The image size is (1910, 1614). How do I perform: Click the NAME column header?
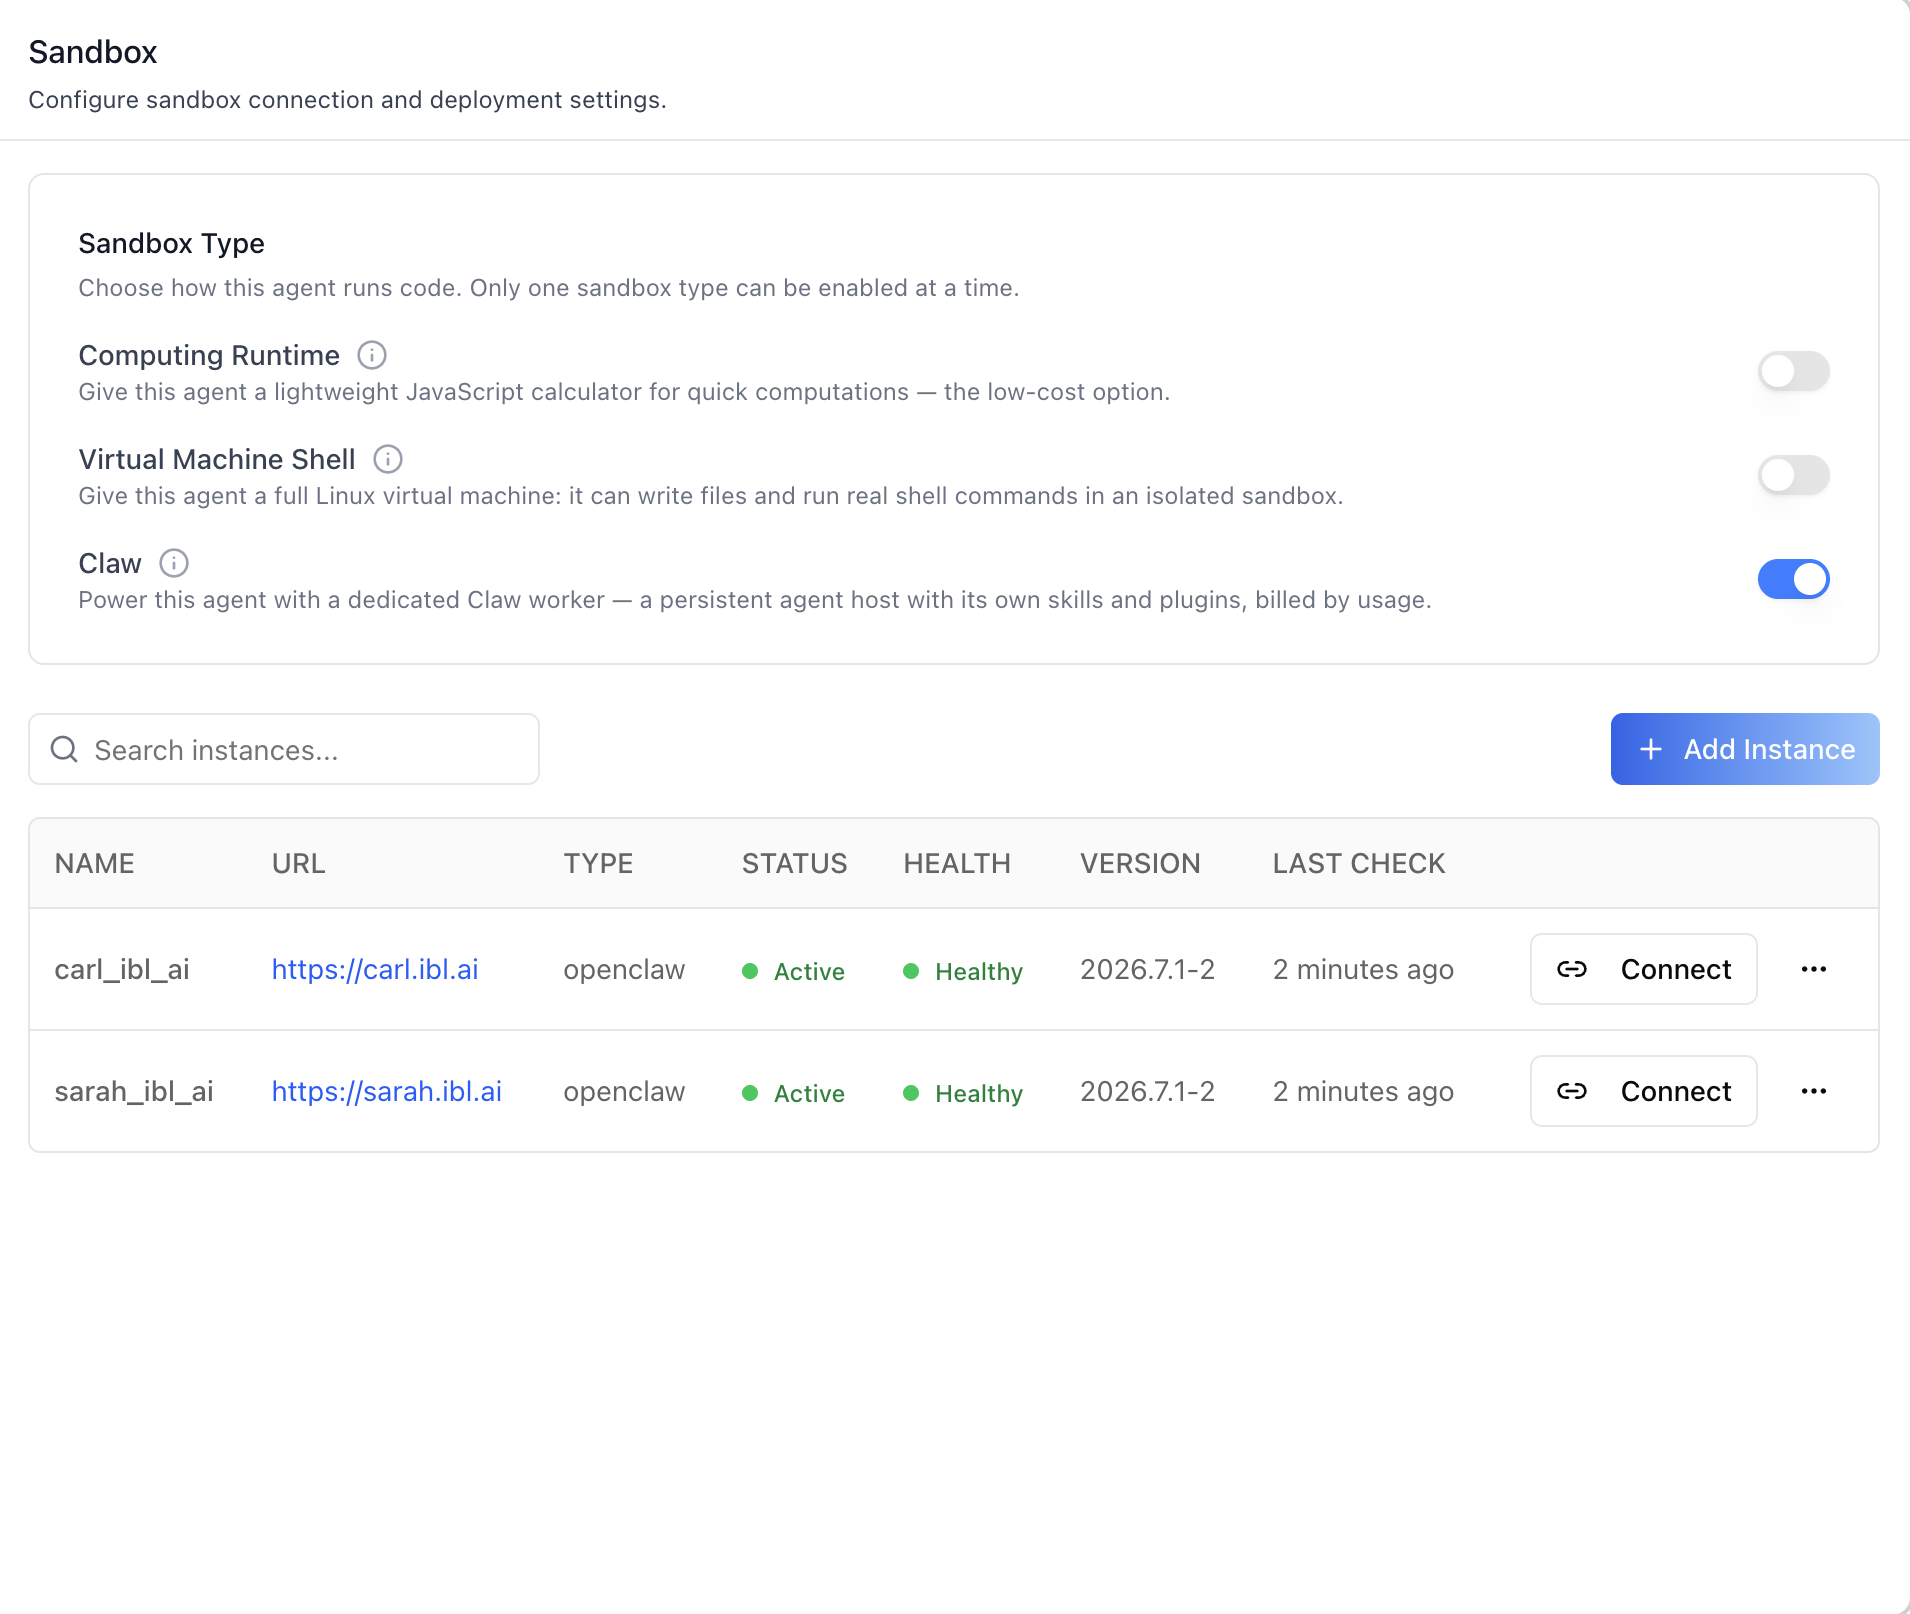95,863
